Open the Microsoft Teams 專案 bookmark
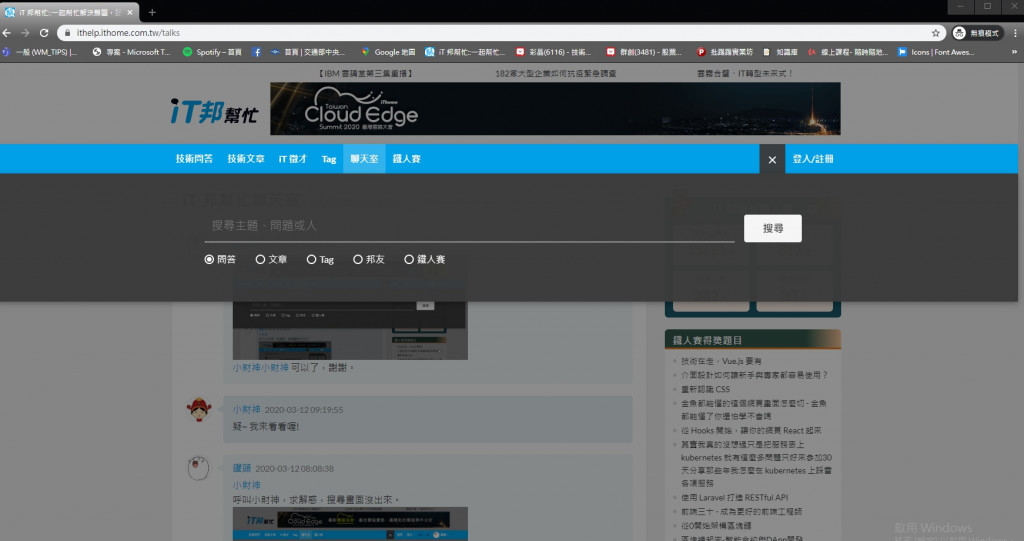1024x541 pixels. click(131, 52)
